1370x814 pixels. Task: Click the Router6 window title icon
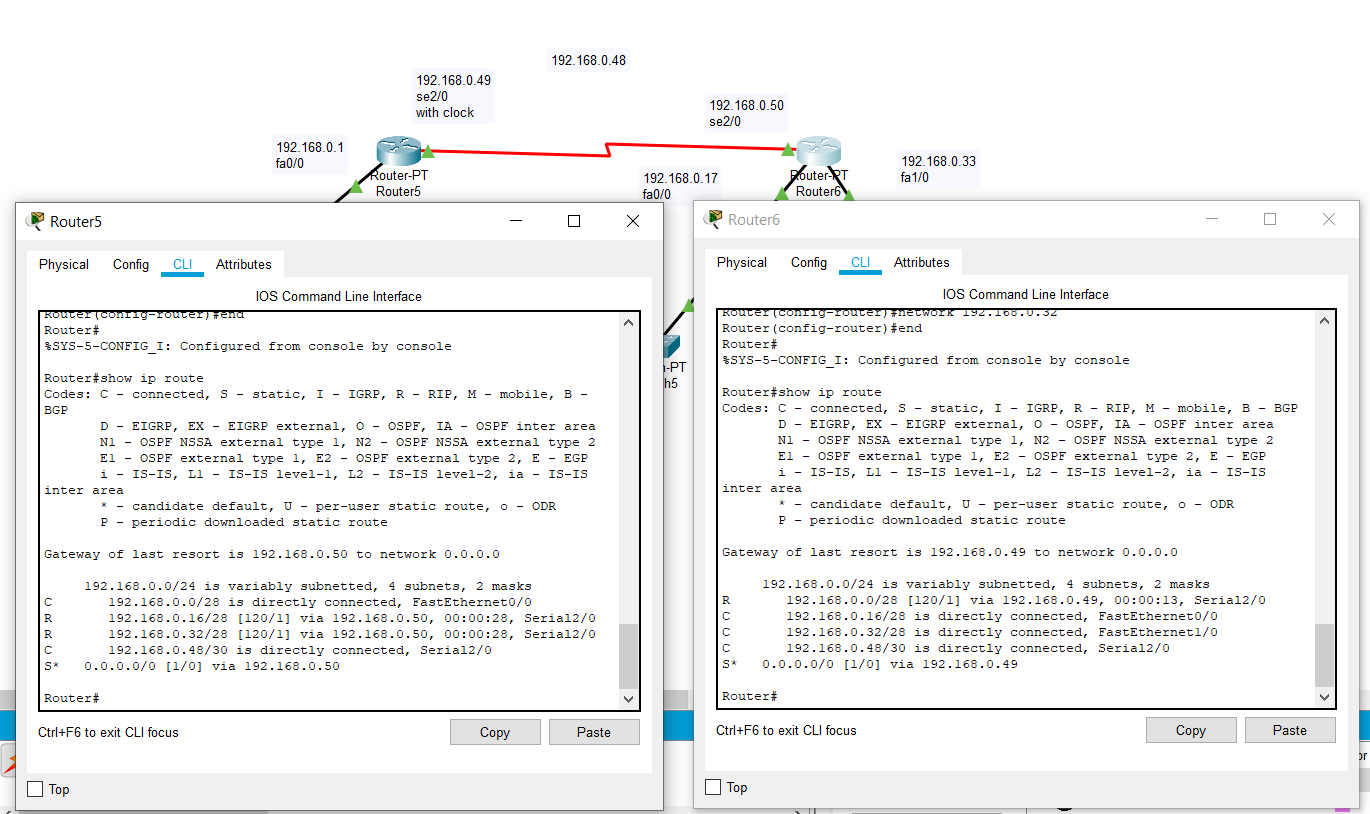714,219
